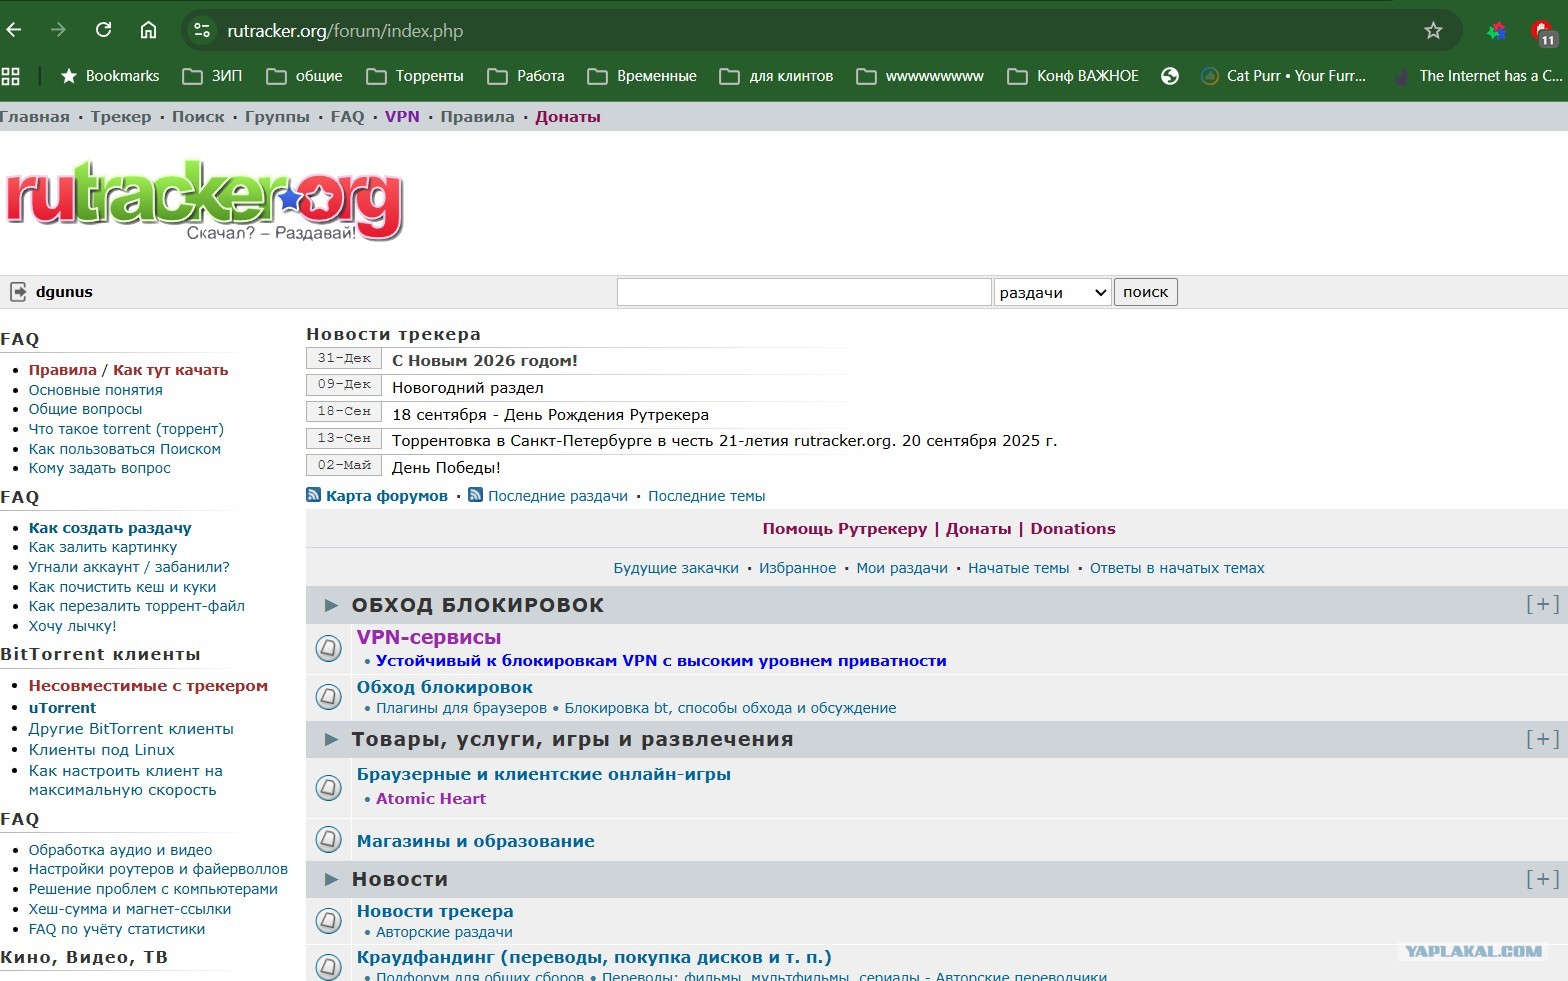Read the С Новым 2026 годом! news item

pyautogui.click(x=485, y=361)
